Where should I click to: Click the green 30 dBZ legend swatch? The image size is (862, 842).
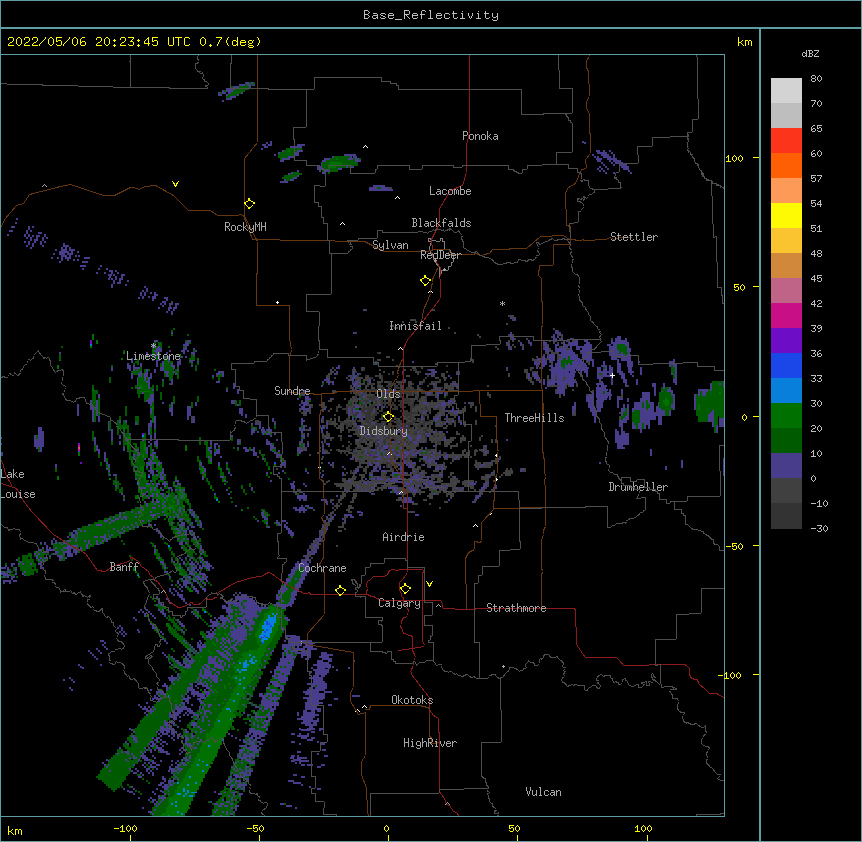[x=786, y=416]
